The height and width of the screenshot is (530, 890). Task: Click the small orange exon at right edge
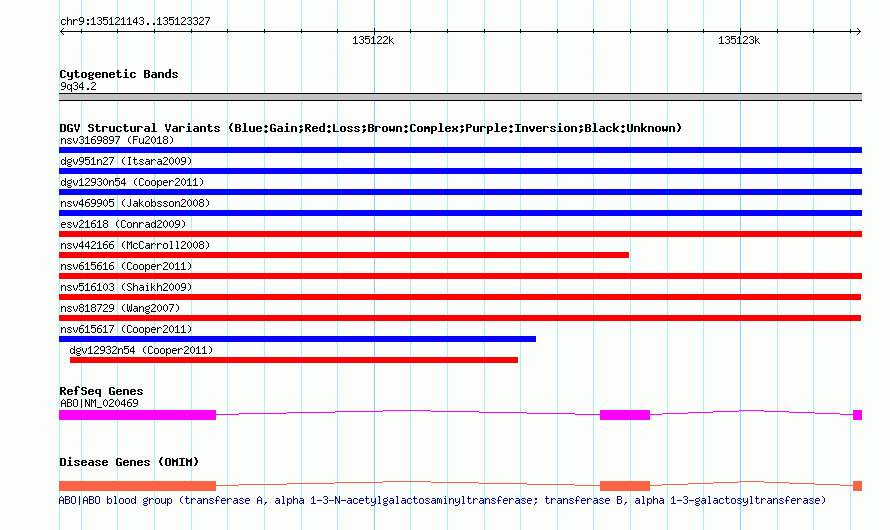point(858,486)
